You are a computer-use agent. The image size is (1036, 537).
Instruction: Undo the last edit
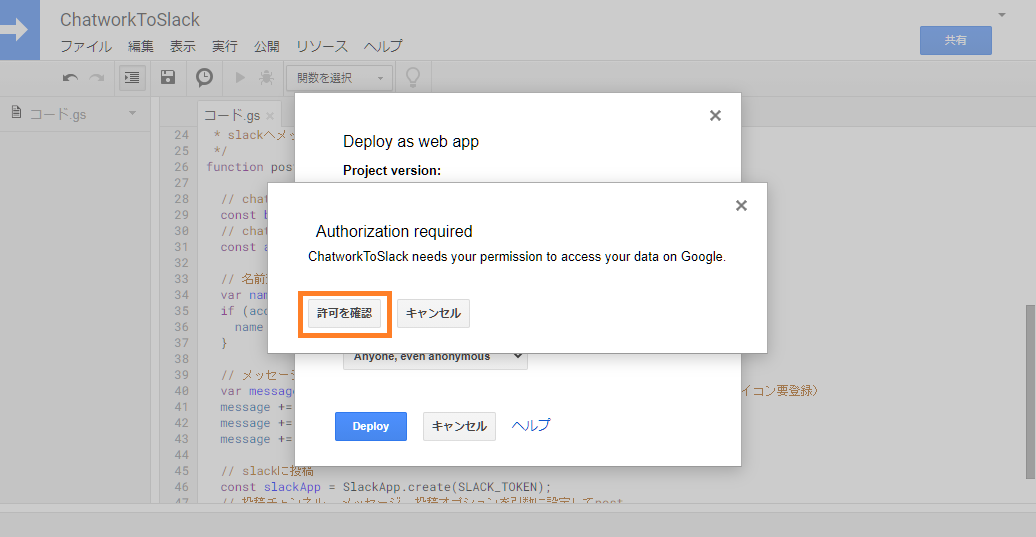[70, 78]
